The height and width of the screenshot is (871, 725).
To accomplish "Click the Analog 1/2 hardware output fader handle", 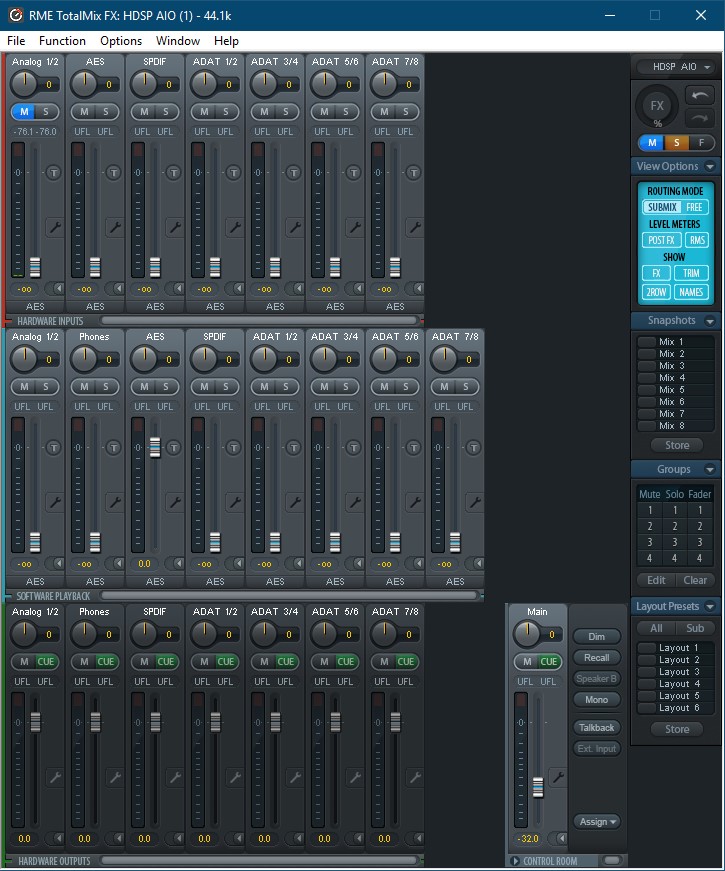I will 35,722.
